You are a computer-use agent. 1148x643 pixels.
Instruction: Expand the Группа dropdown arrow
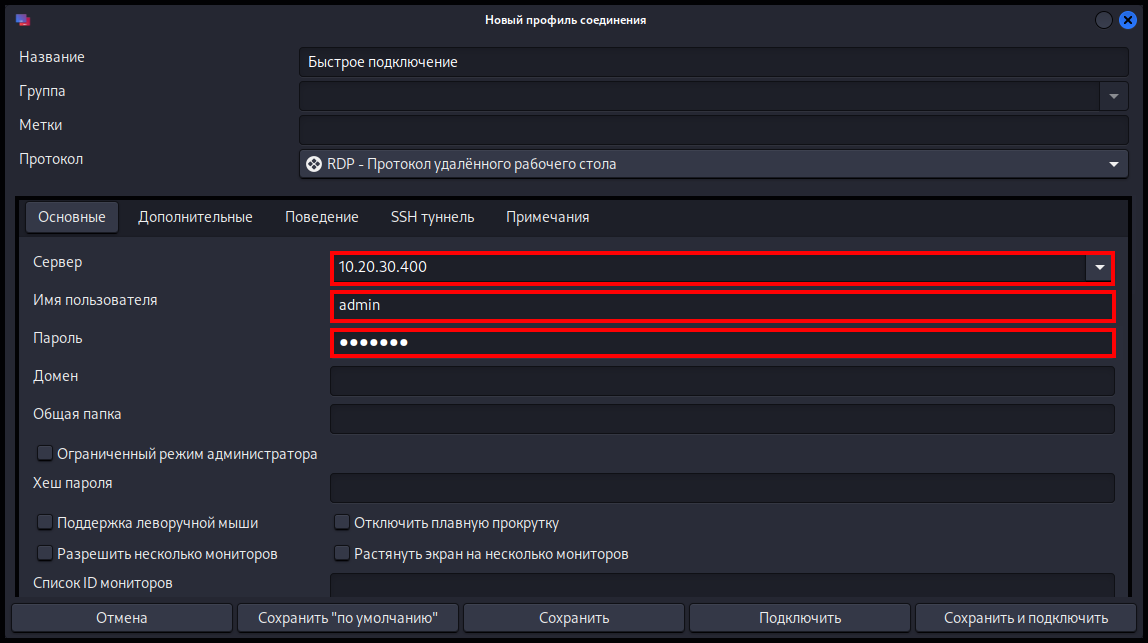[x=1114, y=96]
